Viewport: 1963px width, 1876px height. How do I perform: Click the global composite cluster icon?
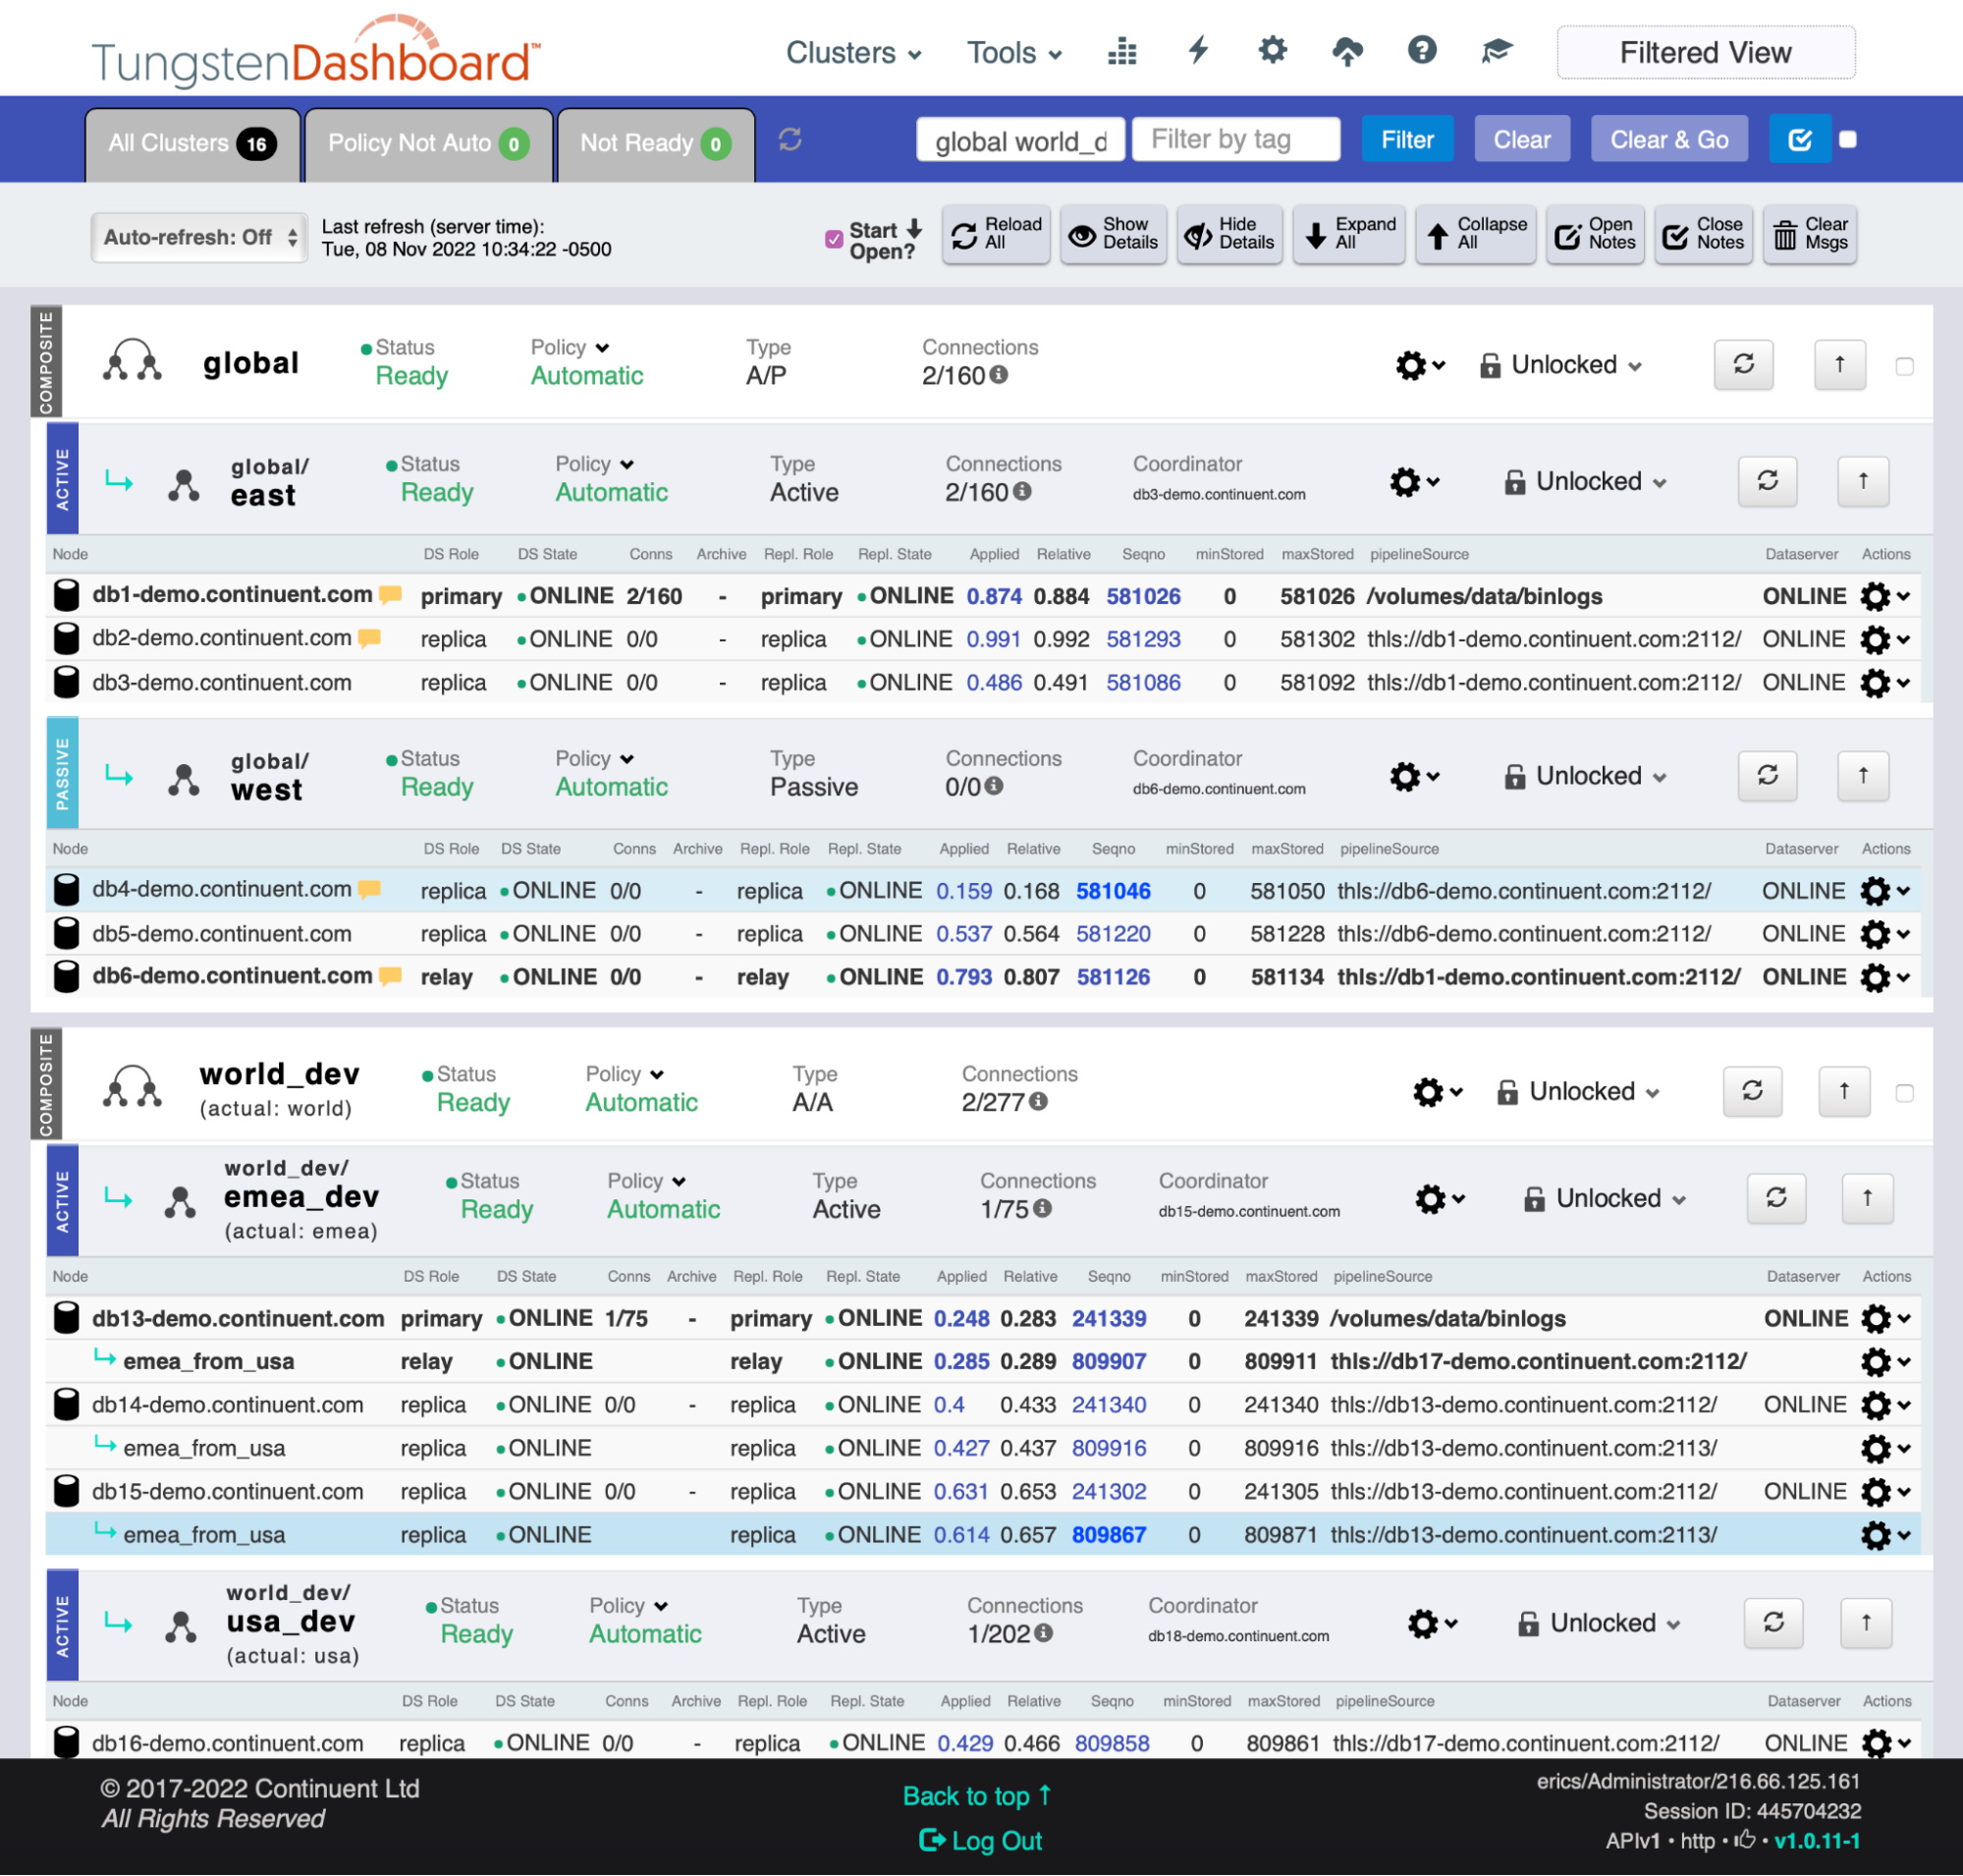click(132, 361)
